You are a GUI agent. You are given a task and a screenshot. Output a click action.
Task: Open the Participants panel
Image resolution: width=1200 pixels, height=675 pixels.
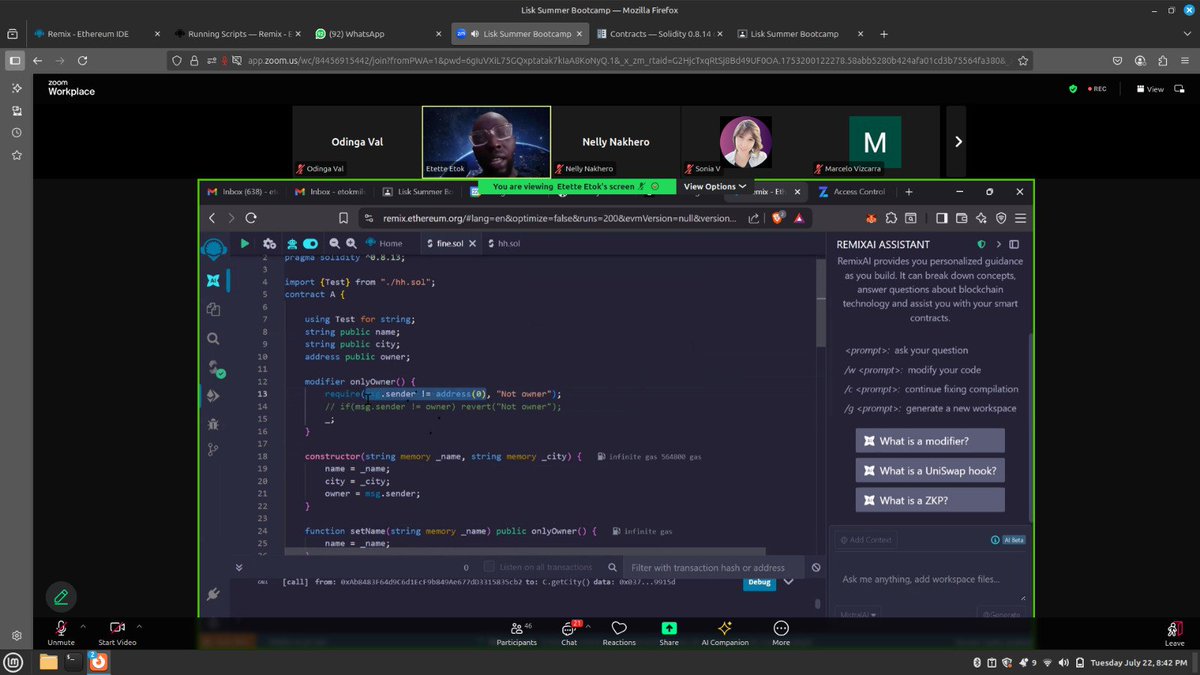coord(517,633)
